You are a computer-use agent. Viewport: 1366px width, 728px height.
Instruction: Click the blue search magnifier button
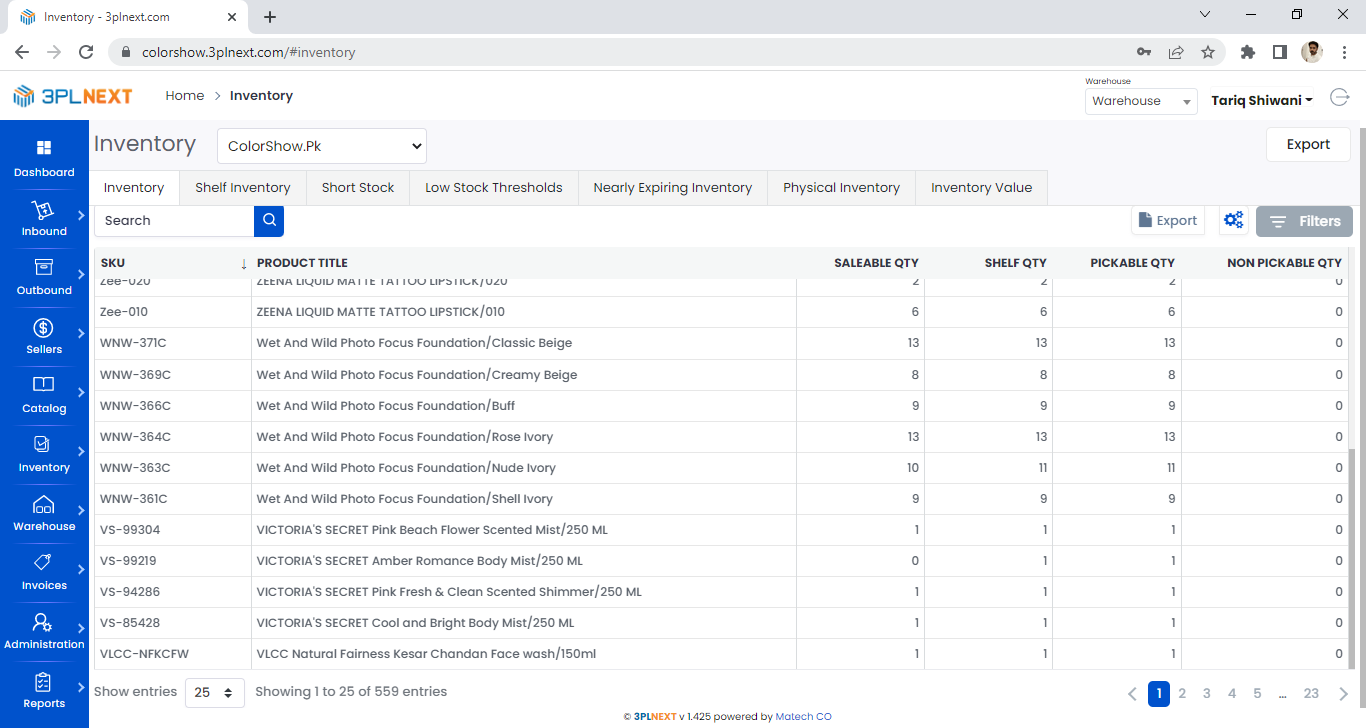tap(269, 221)
